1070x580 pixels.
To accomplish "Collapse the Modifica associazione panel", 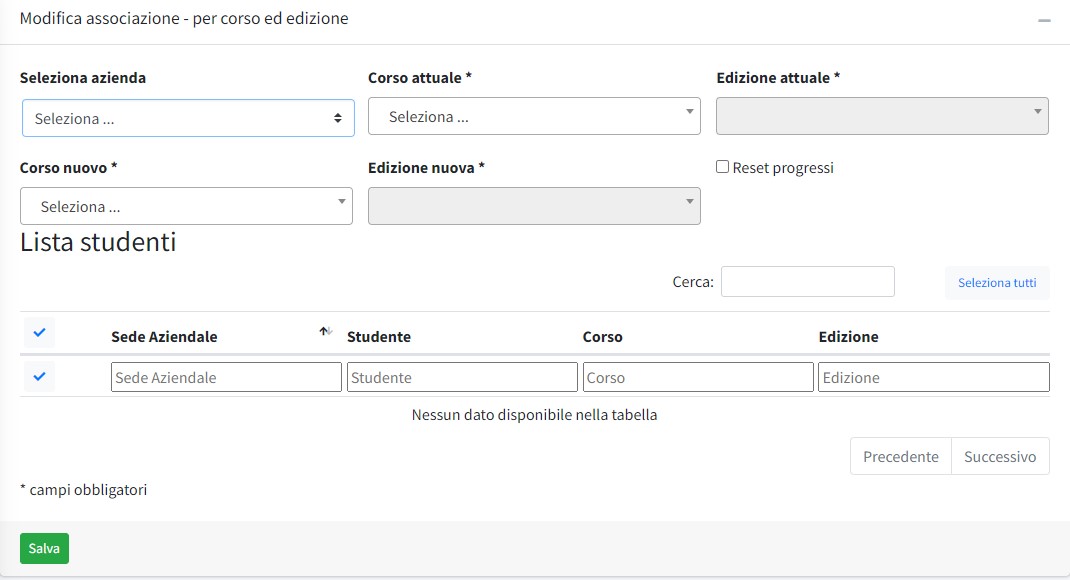I will tap(1044, 21).
